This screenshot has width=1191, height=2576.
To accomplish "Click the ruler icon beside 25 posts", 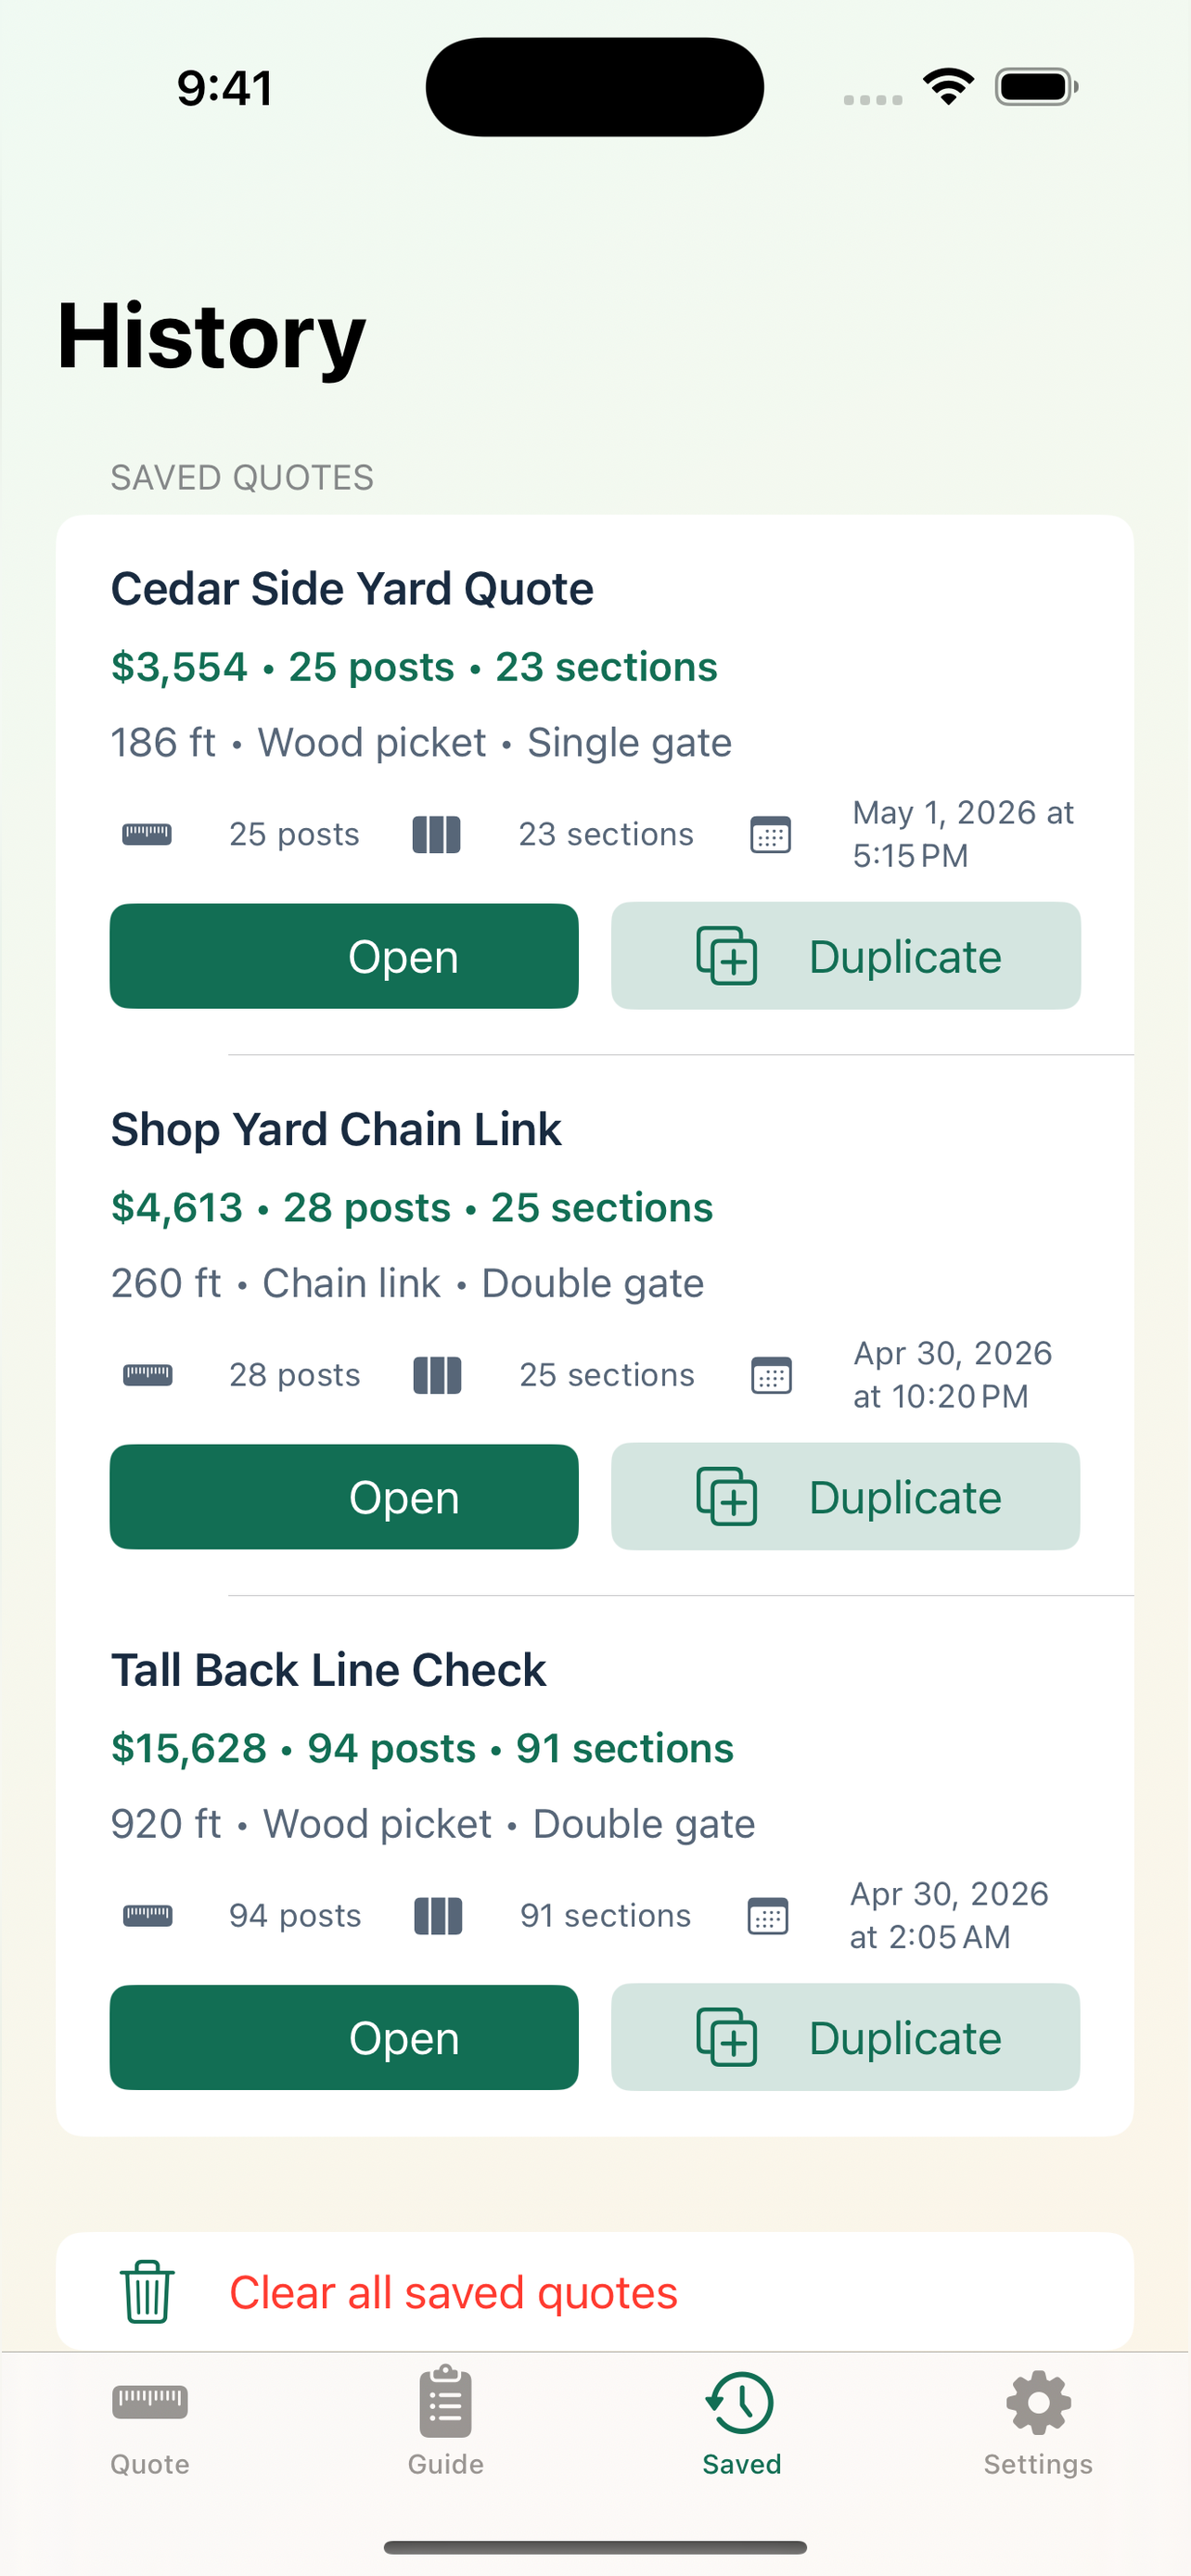I will [147, 834].
